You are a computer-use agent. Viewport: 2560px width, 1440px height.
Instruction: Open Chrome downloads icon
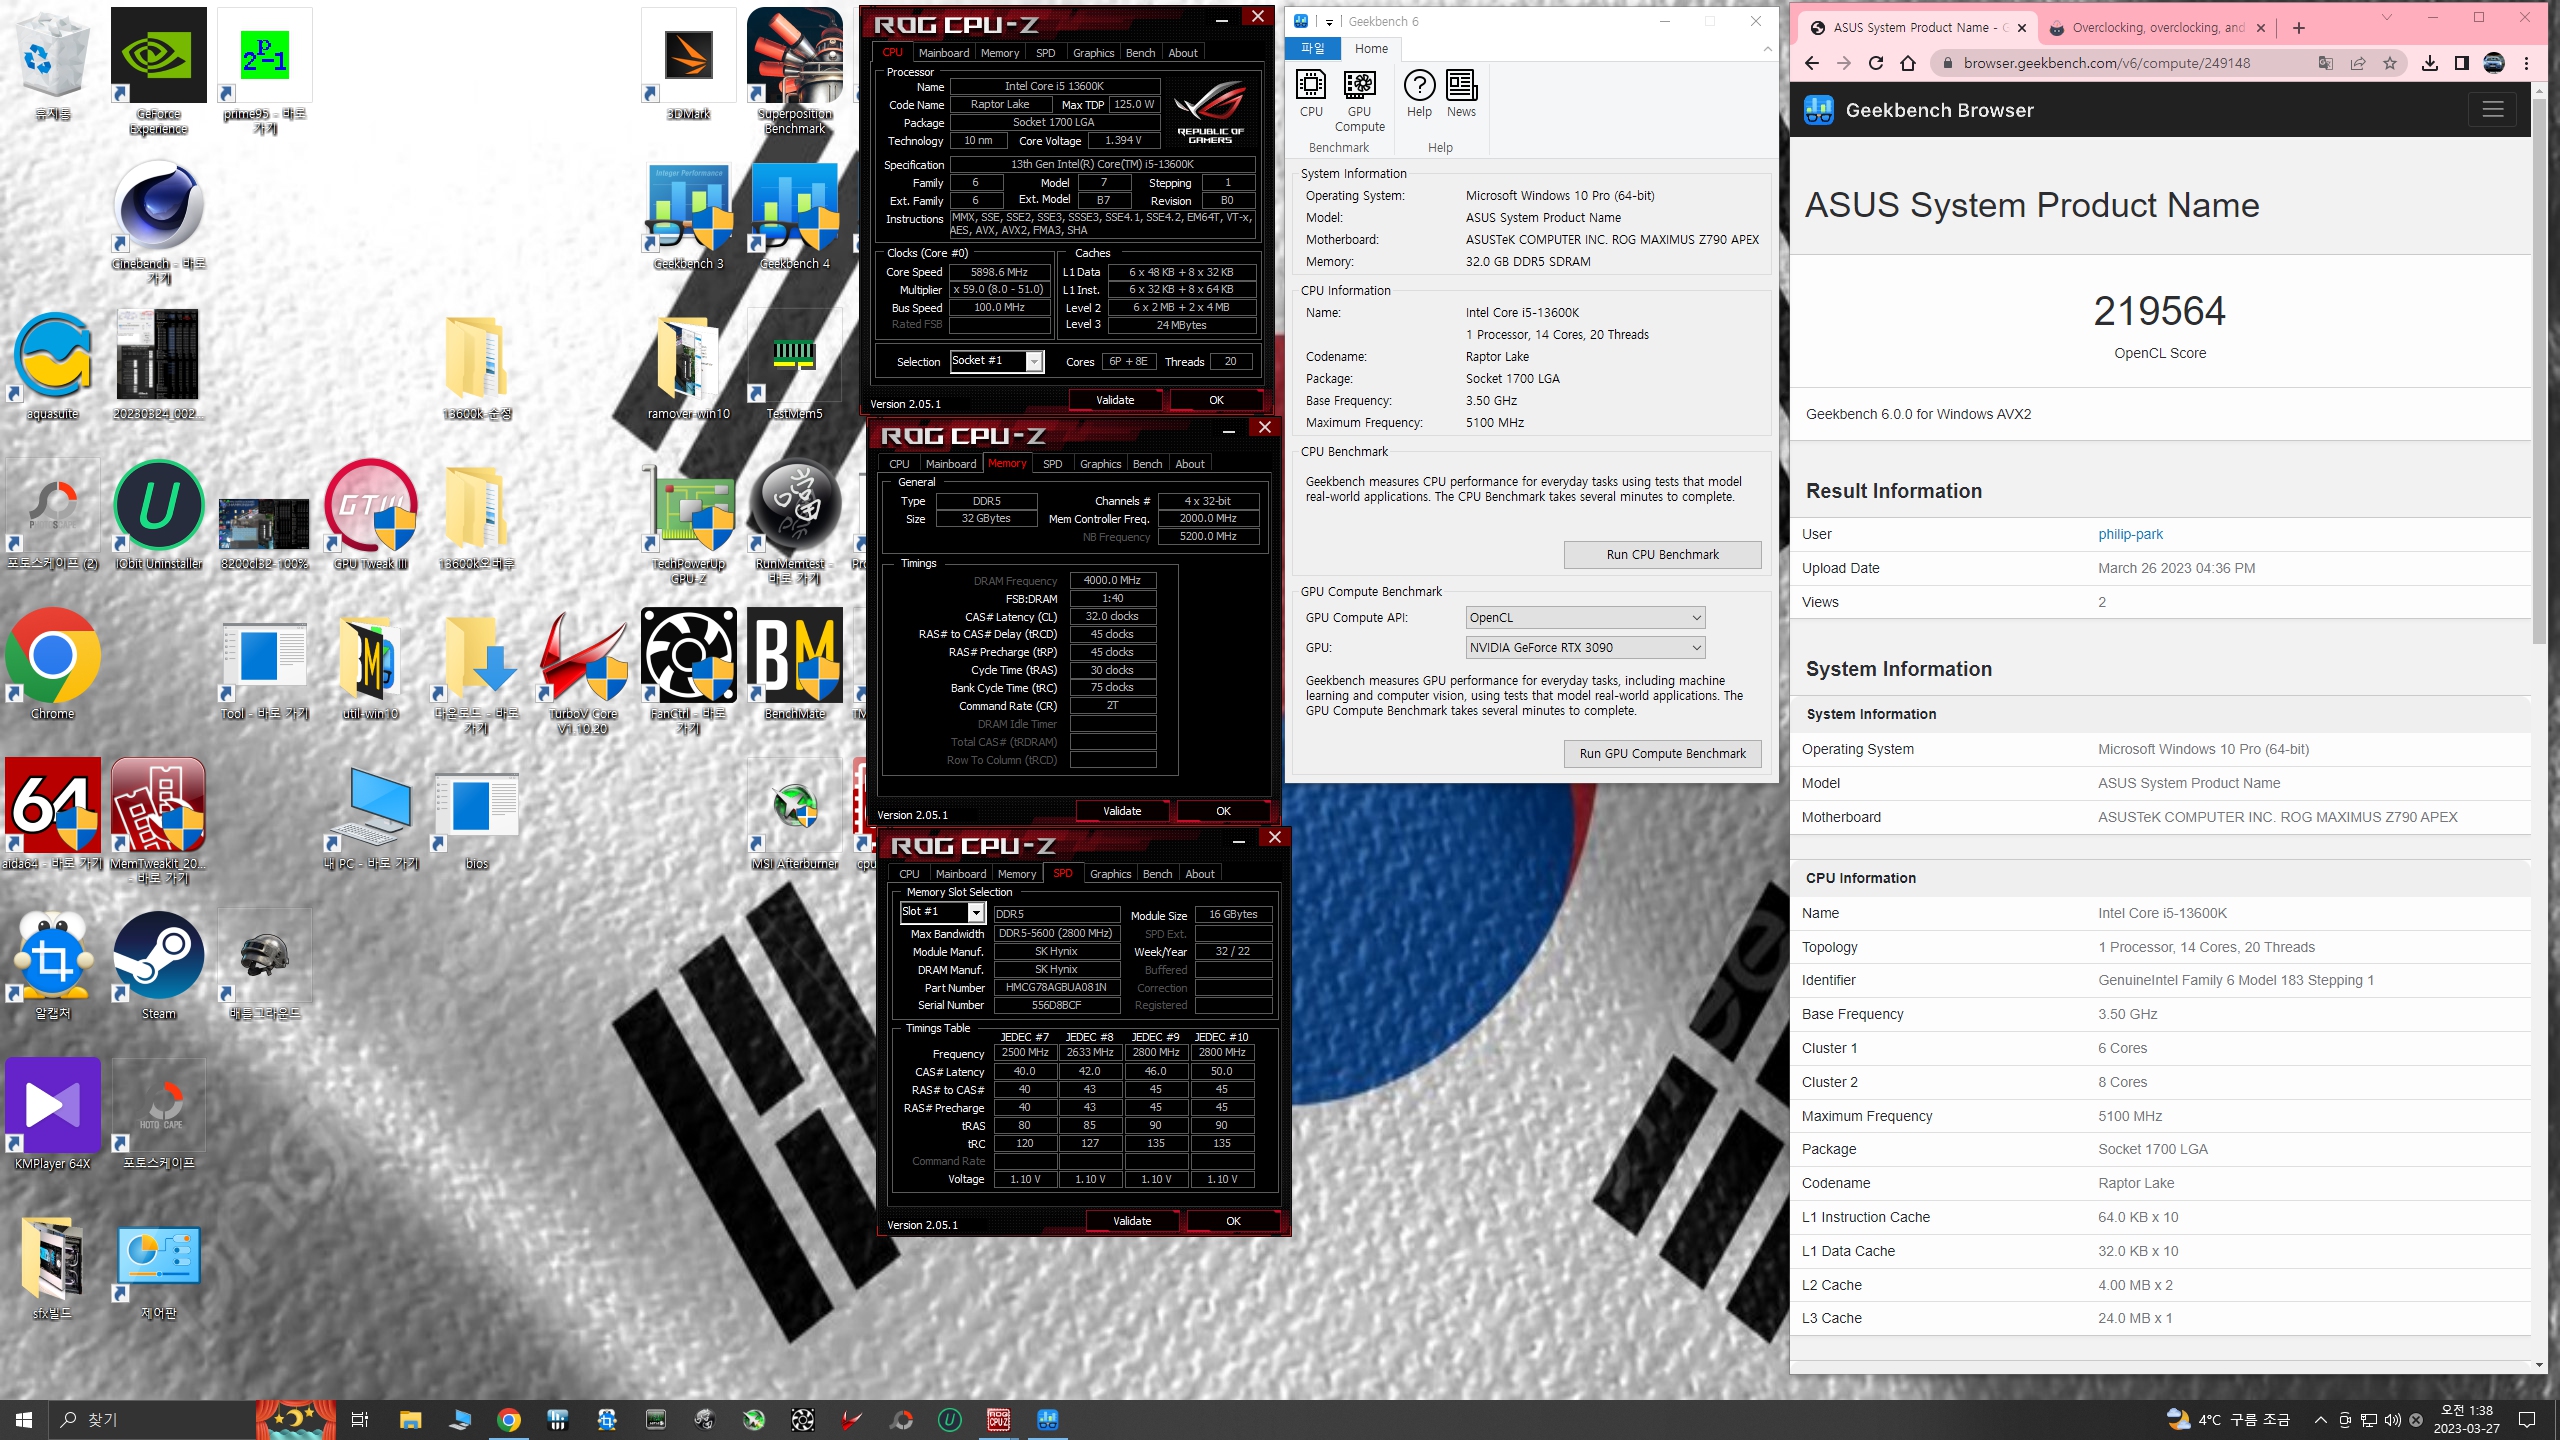[x=2430, y=63]
